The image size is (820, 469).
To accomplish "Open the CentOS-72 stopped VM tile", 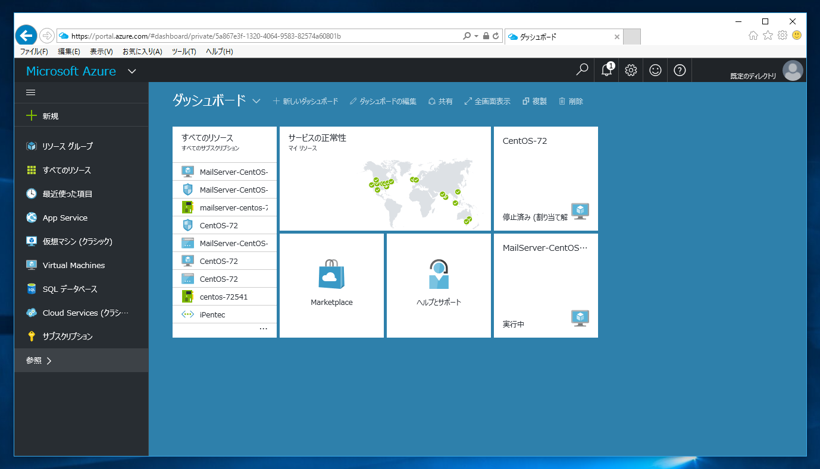I will tap(545, 178).
